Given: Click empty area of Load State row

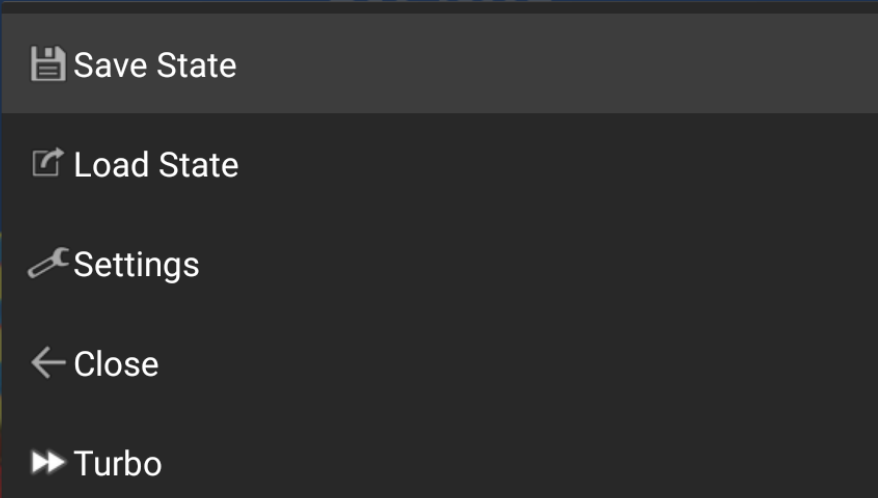Looking at the screenshot, I should 560,163.
